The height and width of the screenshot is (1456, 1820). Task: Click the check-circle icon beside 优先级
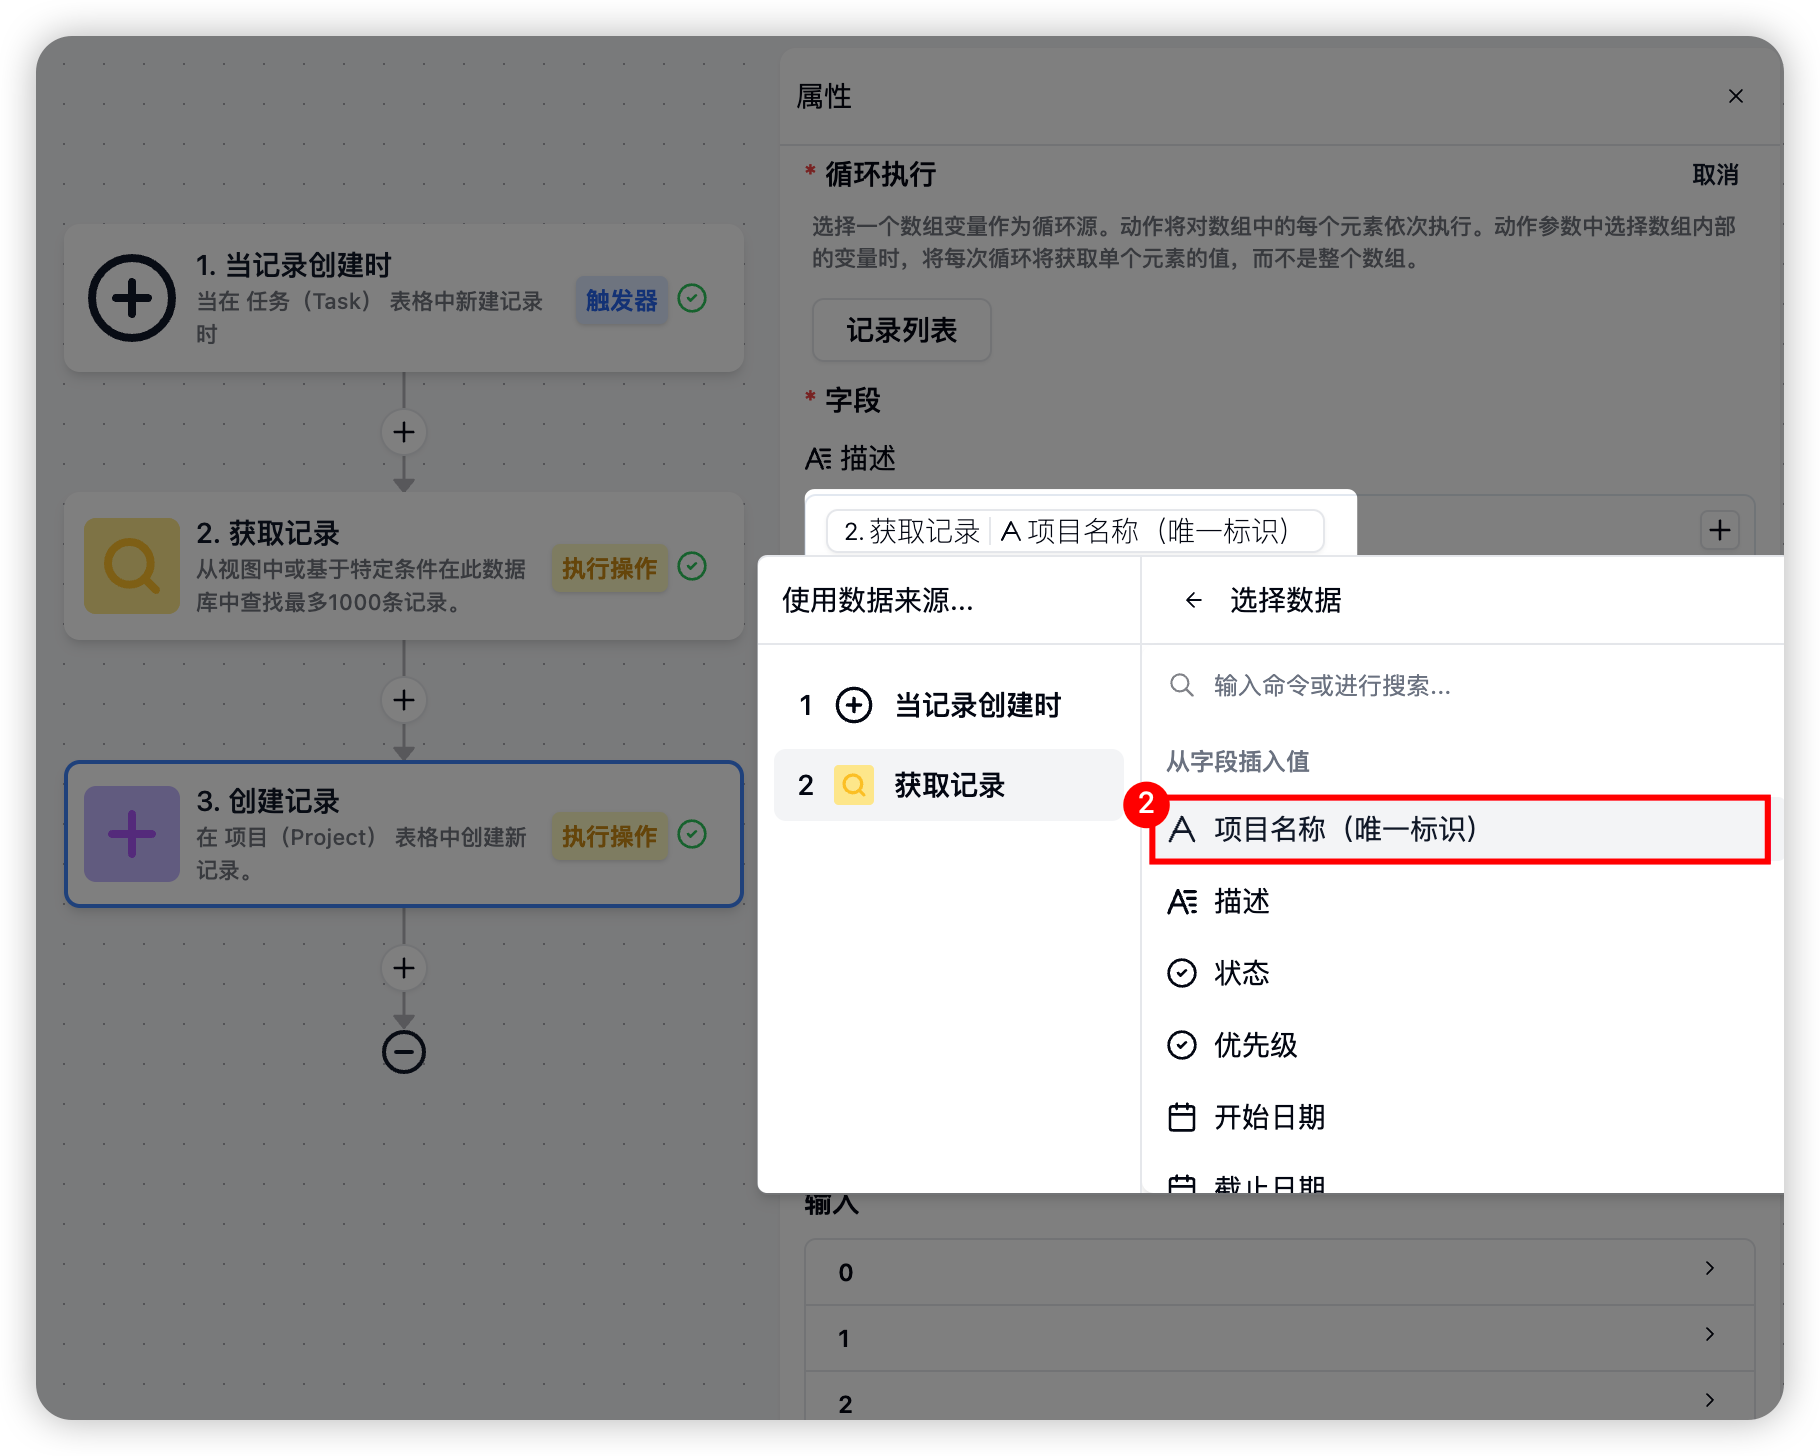click(1182, 1045)
